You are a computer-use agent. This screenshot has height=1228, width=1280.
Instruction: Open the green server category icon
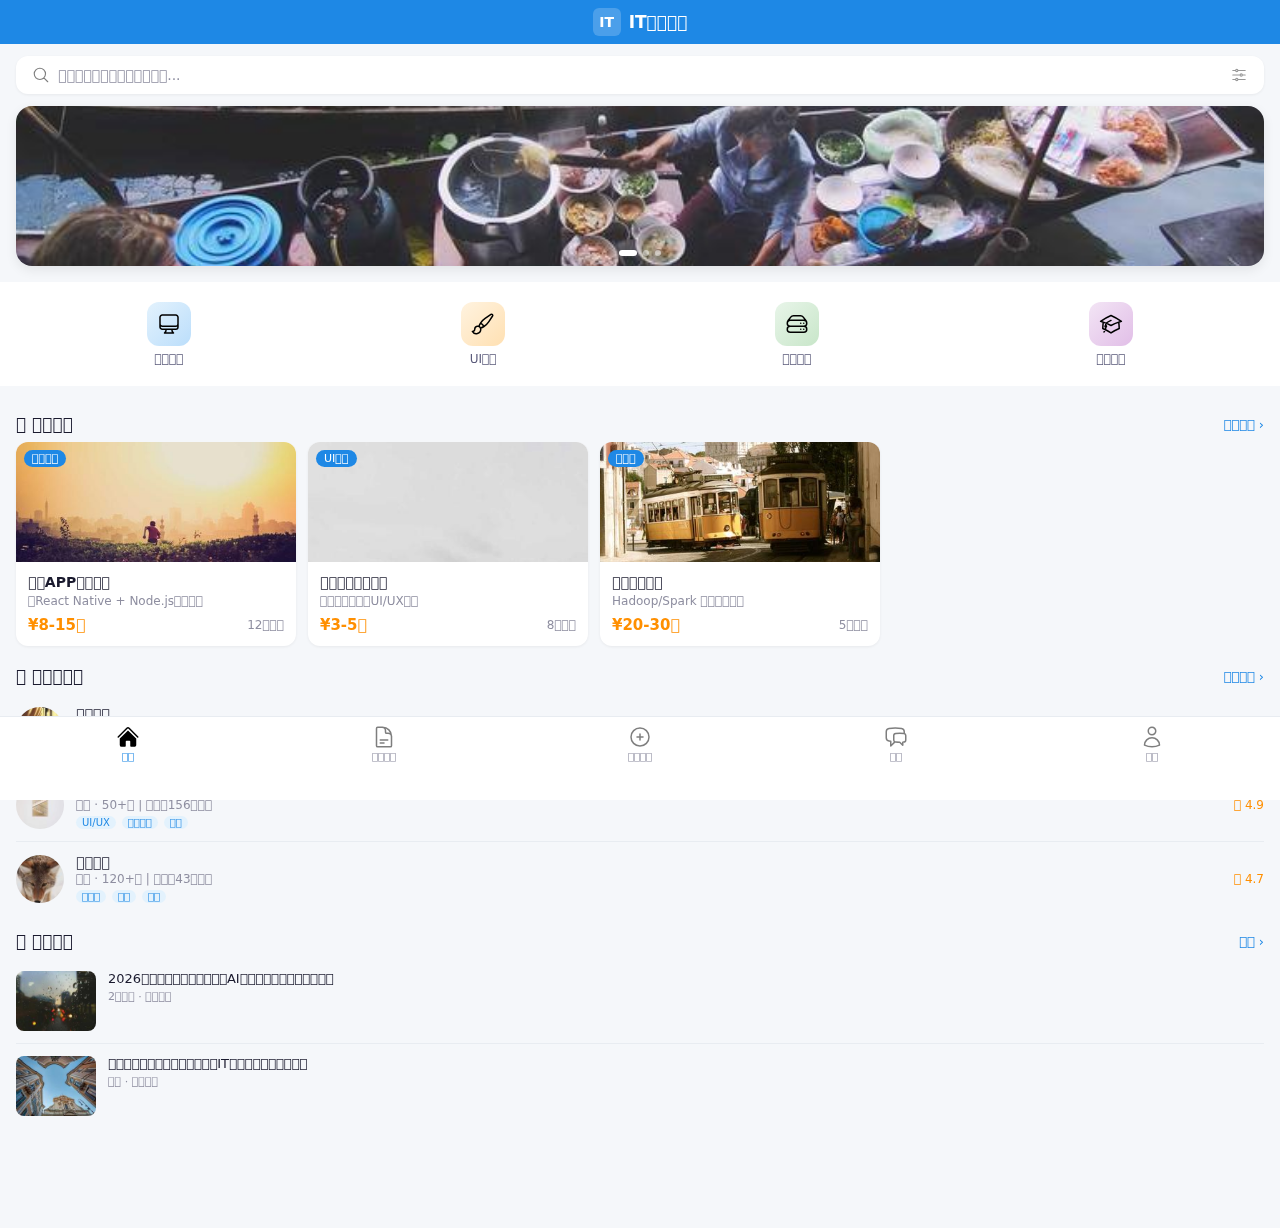[797, 324]
